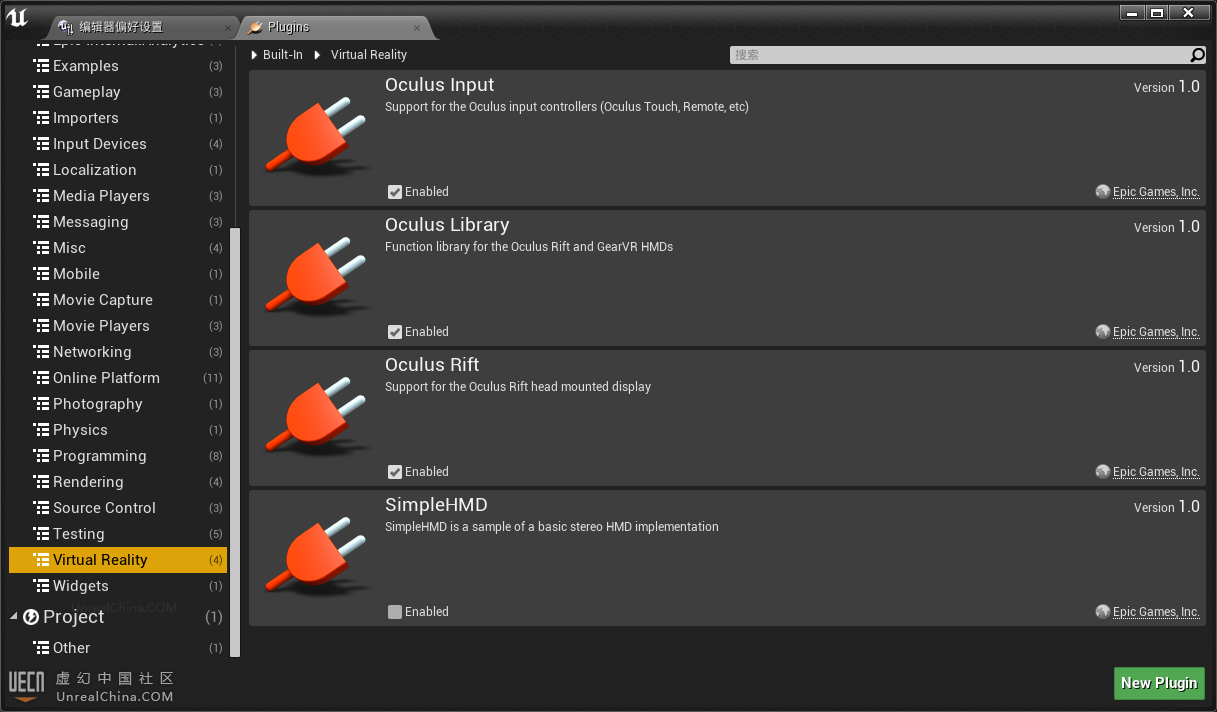Open the Programming category

pos(118,456)
